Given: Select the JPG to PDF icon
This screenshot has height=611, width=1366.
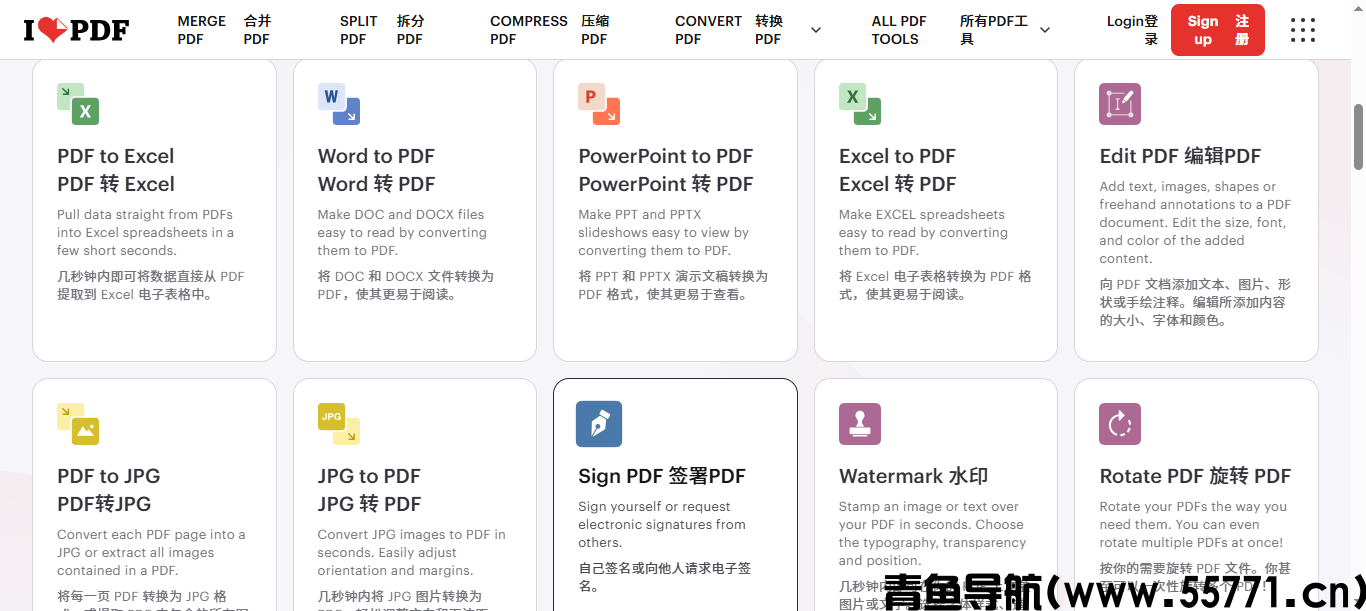Looking at the screenshot, I should tap(339, 424).
